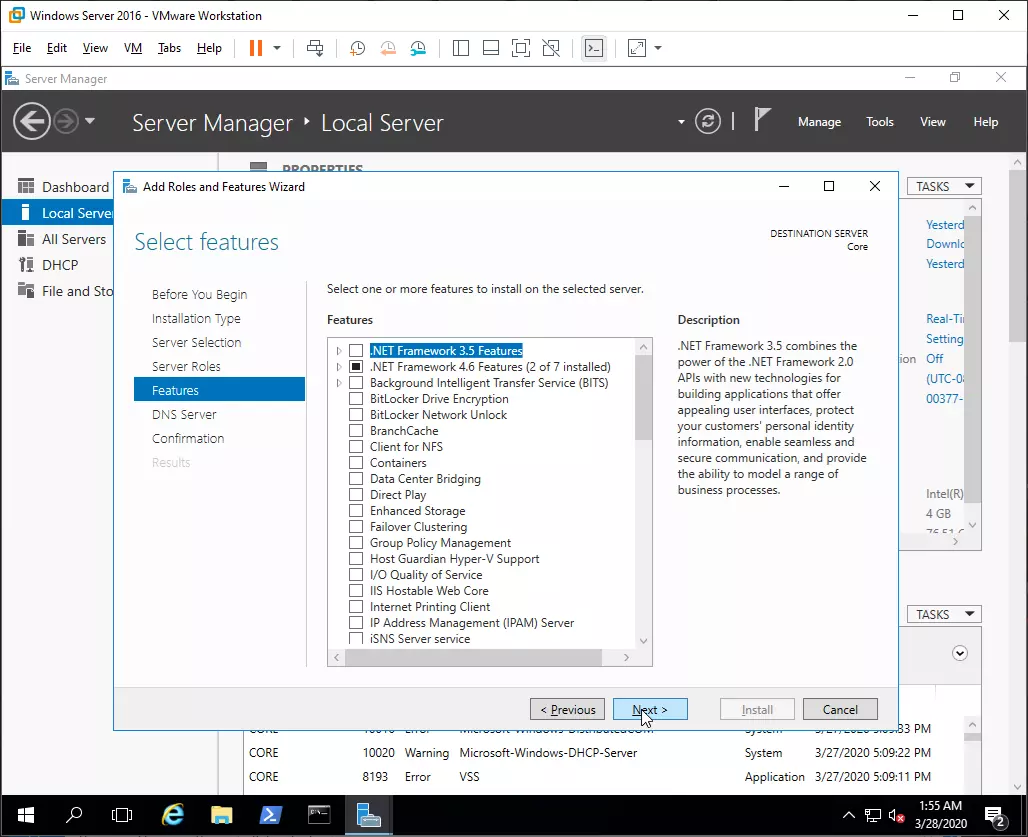The height and width of the screenshot is (837, 1028).
Task: Open taskbar search magnifier
Action: coord(74,815)
